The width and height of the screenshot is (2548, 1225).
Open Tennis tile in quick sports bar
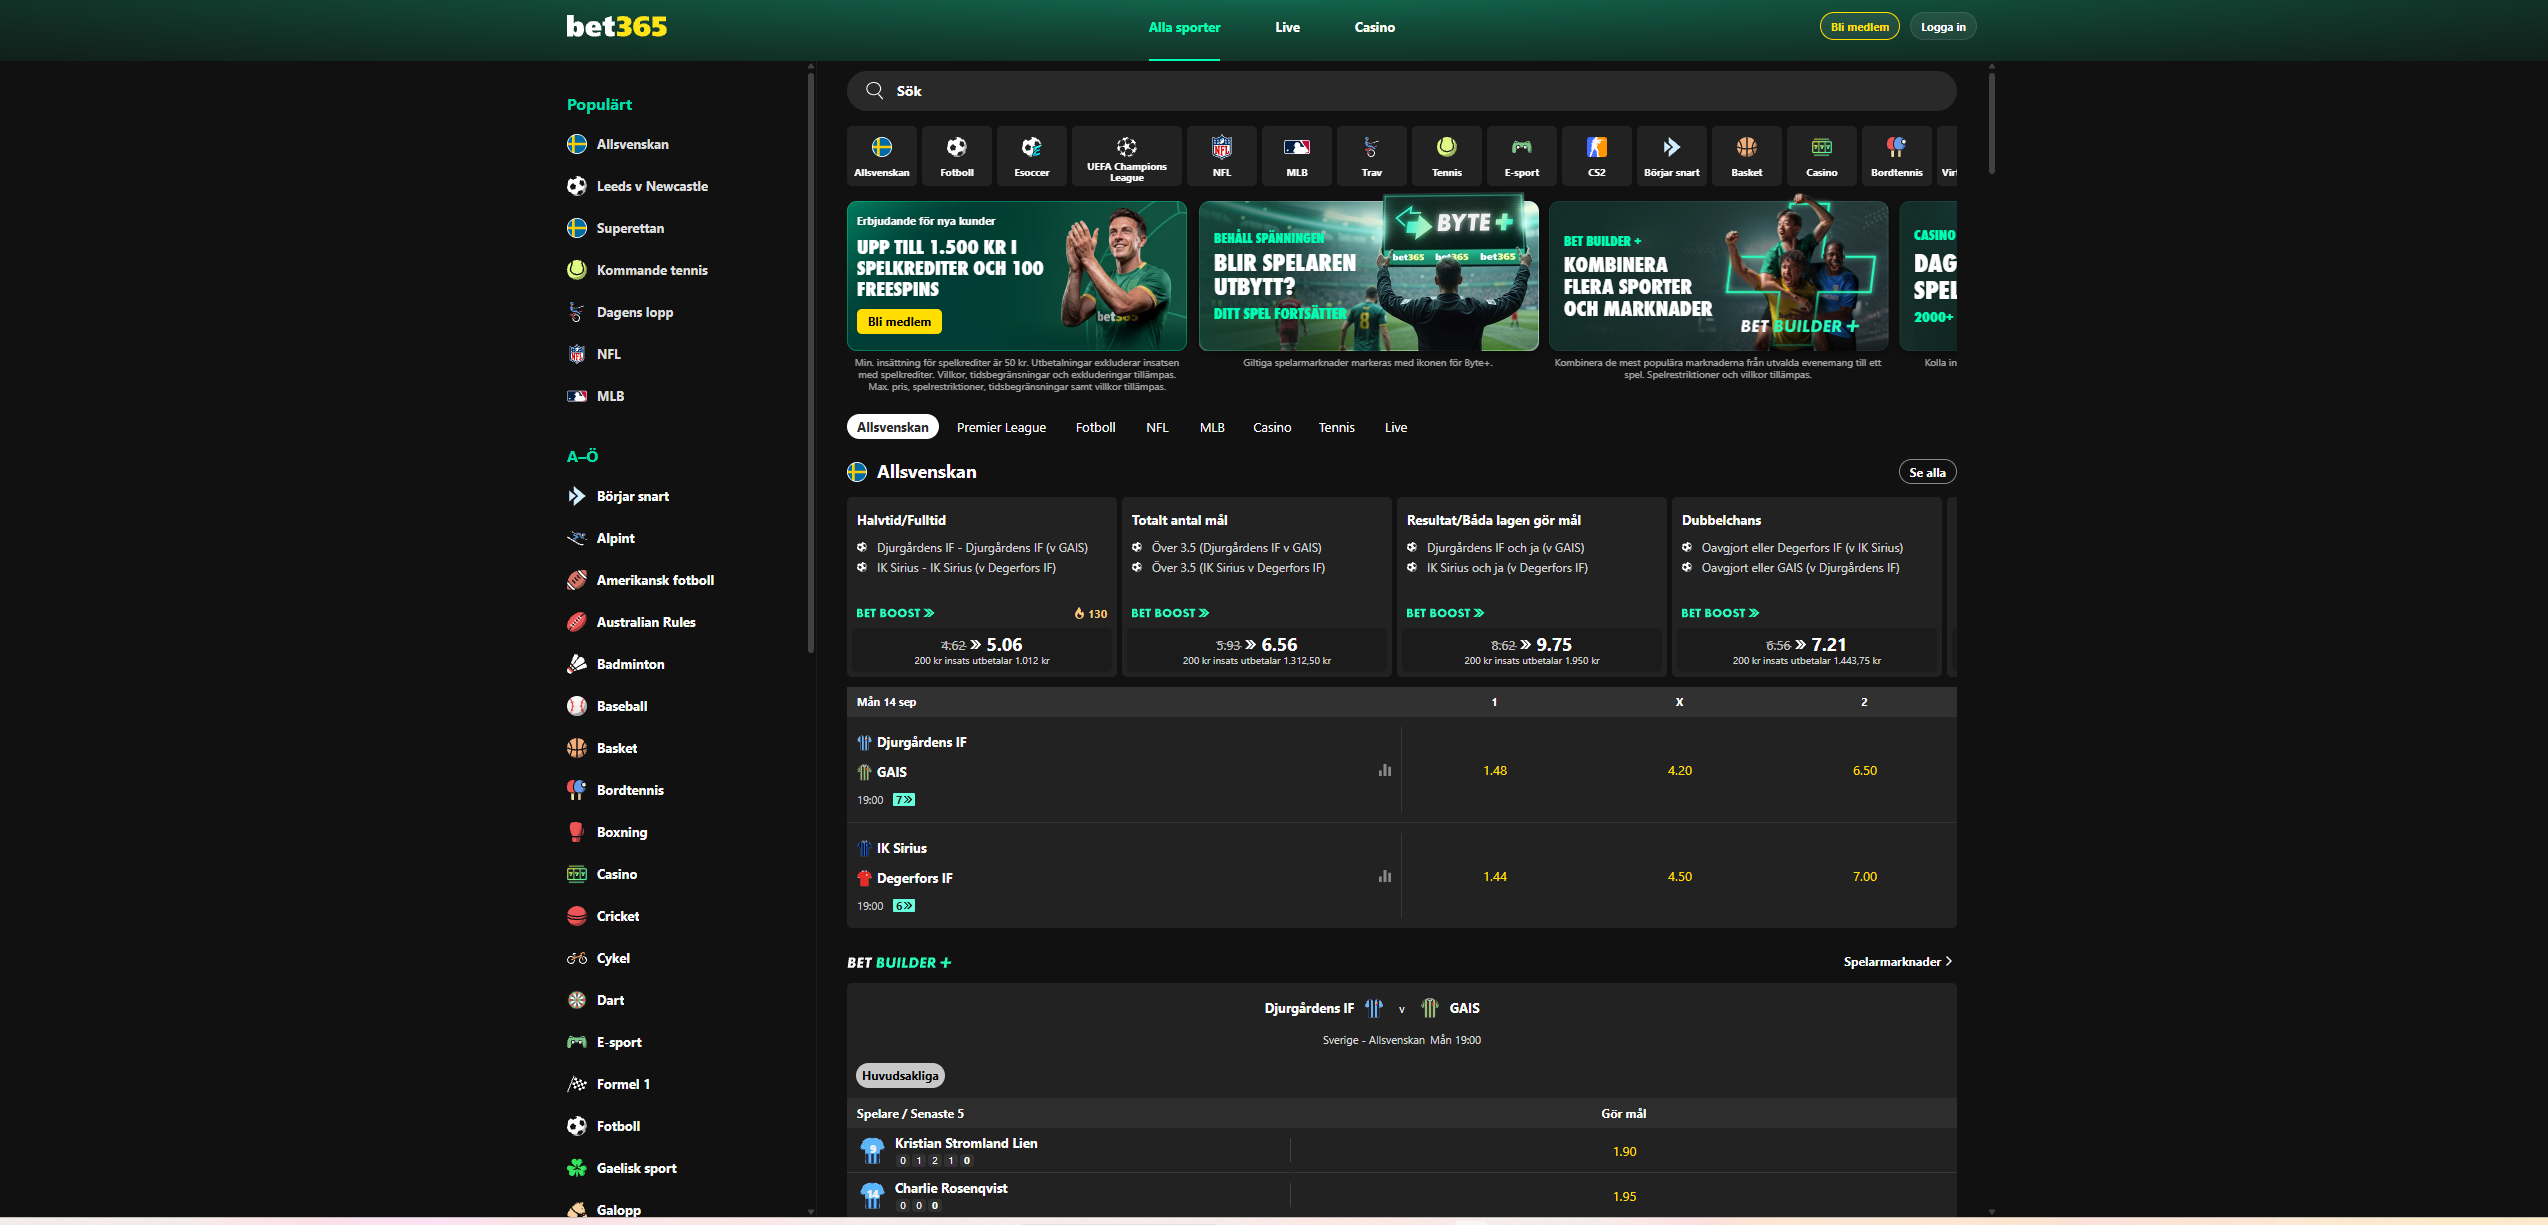(x=1446, y=156)
